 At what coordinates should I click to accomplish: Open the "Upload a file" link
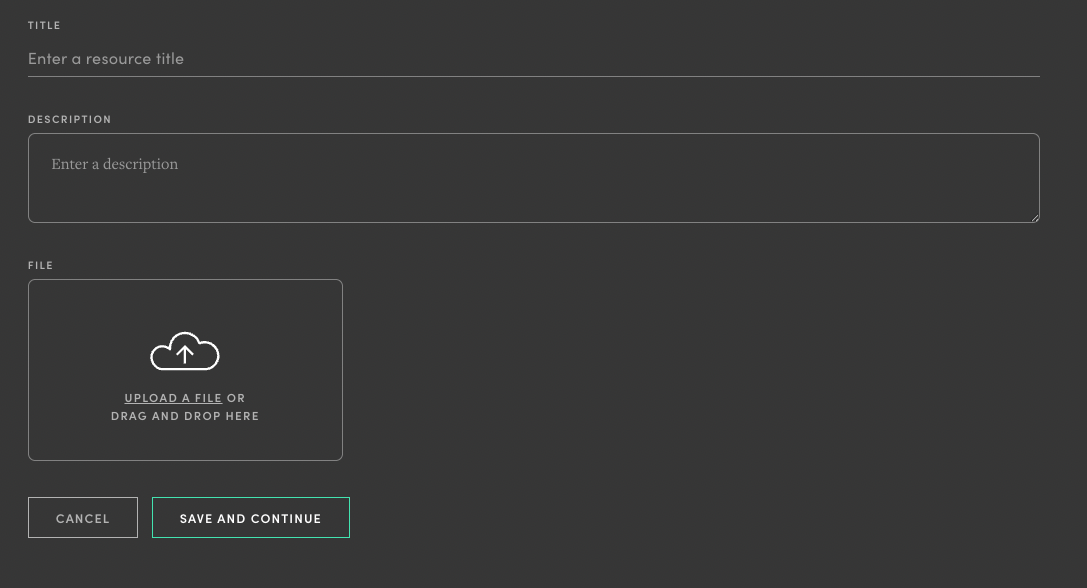tap(173, 398)
